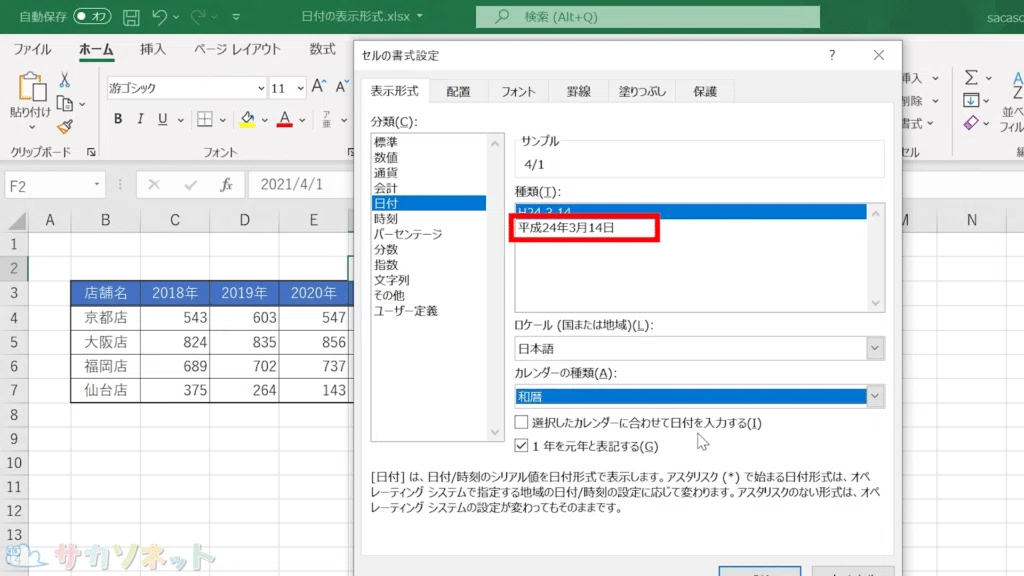The width and height of the screenshot is (1024, 576).
Task: Click the confirm checkmark in formula bar
Action: pos(190,185)
